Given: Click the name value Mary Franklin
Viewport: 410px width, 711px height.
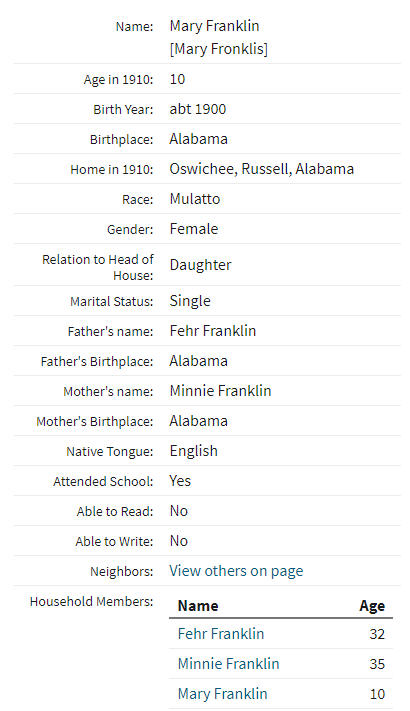Looking at the screenshot, I should [x=215, y=26].
